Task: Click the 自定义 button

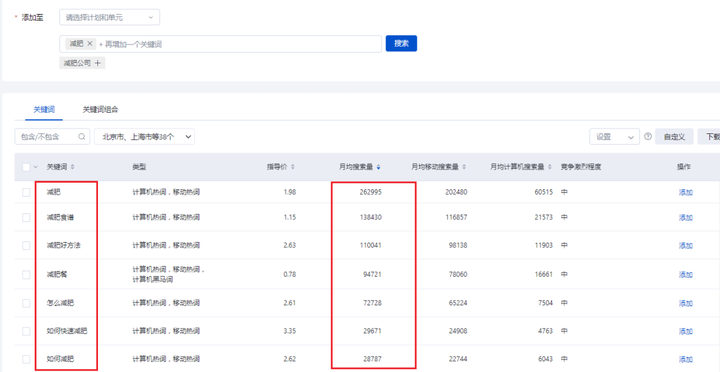Action: click(x=674, y=136)
